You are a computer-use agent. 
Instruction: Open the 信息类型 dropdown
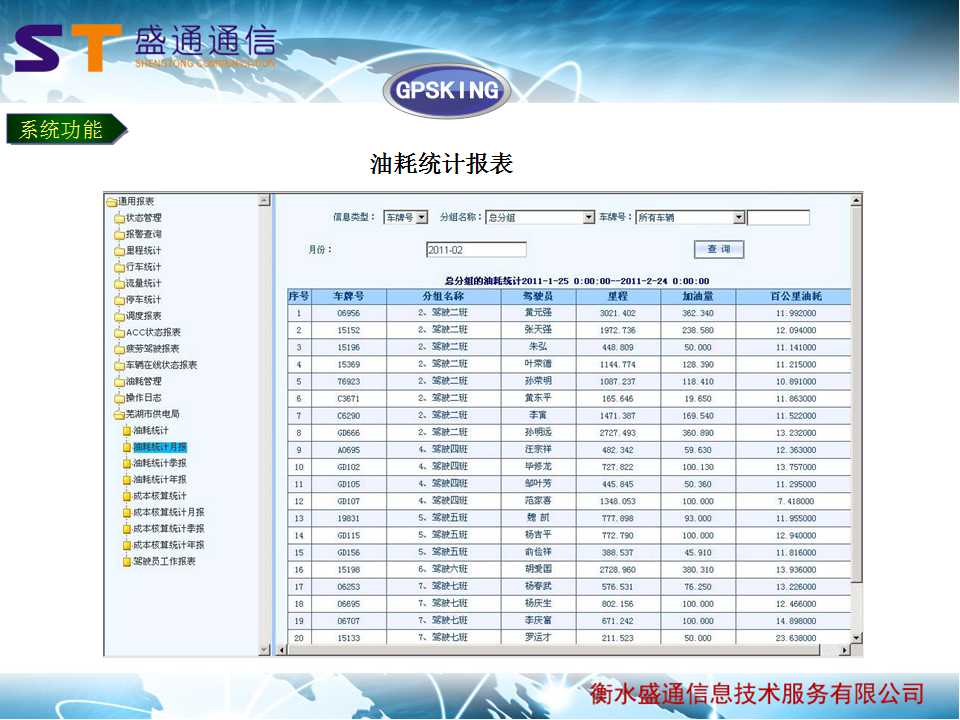point(421,218)
